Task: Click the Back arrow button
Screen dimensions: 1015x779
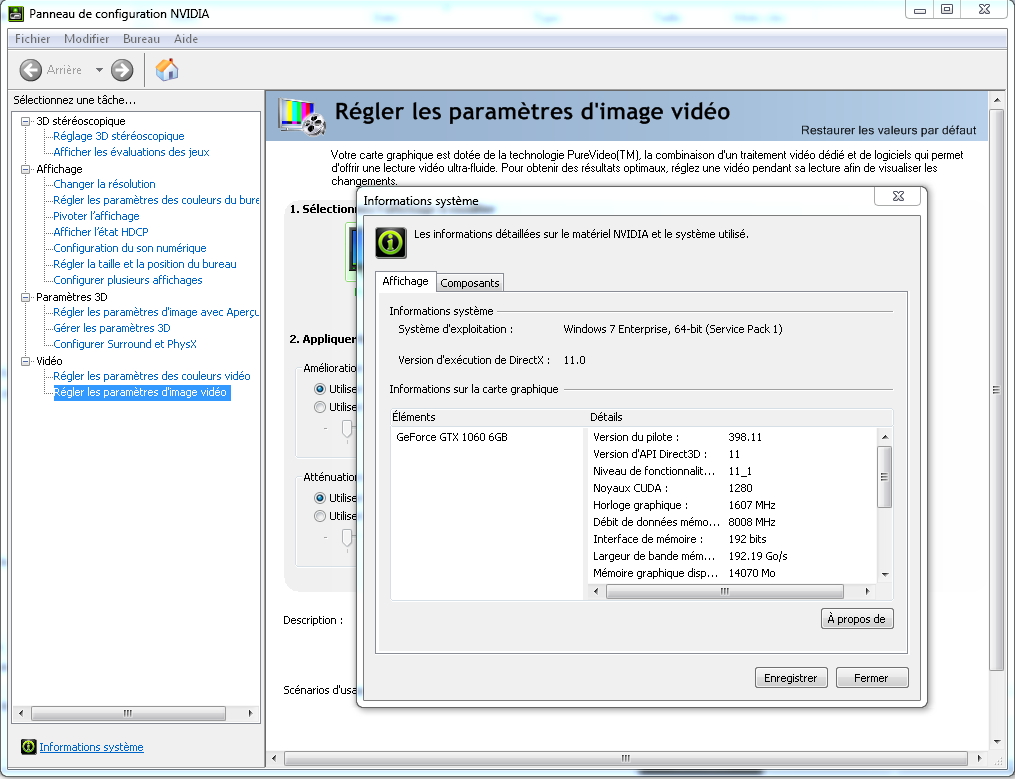Action: click(30, 70)
